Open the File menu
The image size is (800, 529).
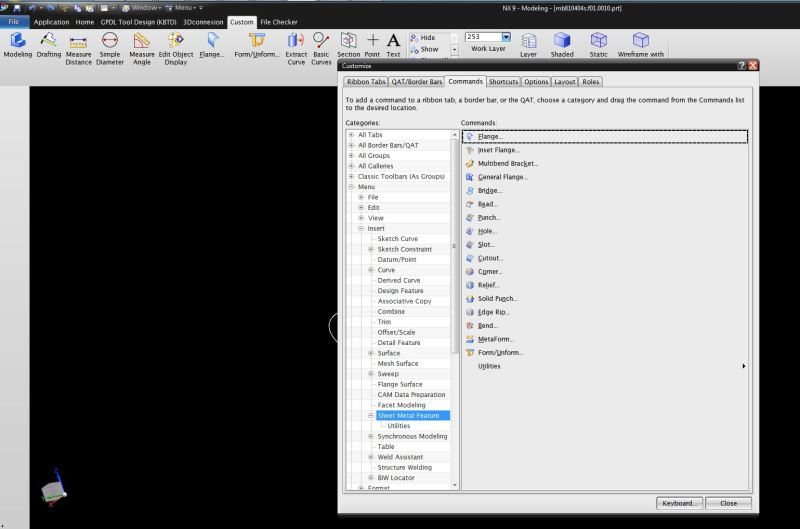(x=13, y=22)
